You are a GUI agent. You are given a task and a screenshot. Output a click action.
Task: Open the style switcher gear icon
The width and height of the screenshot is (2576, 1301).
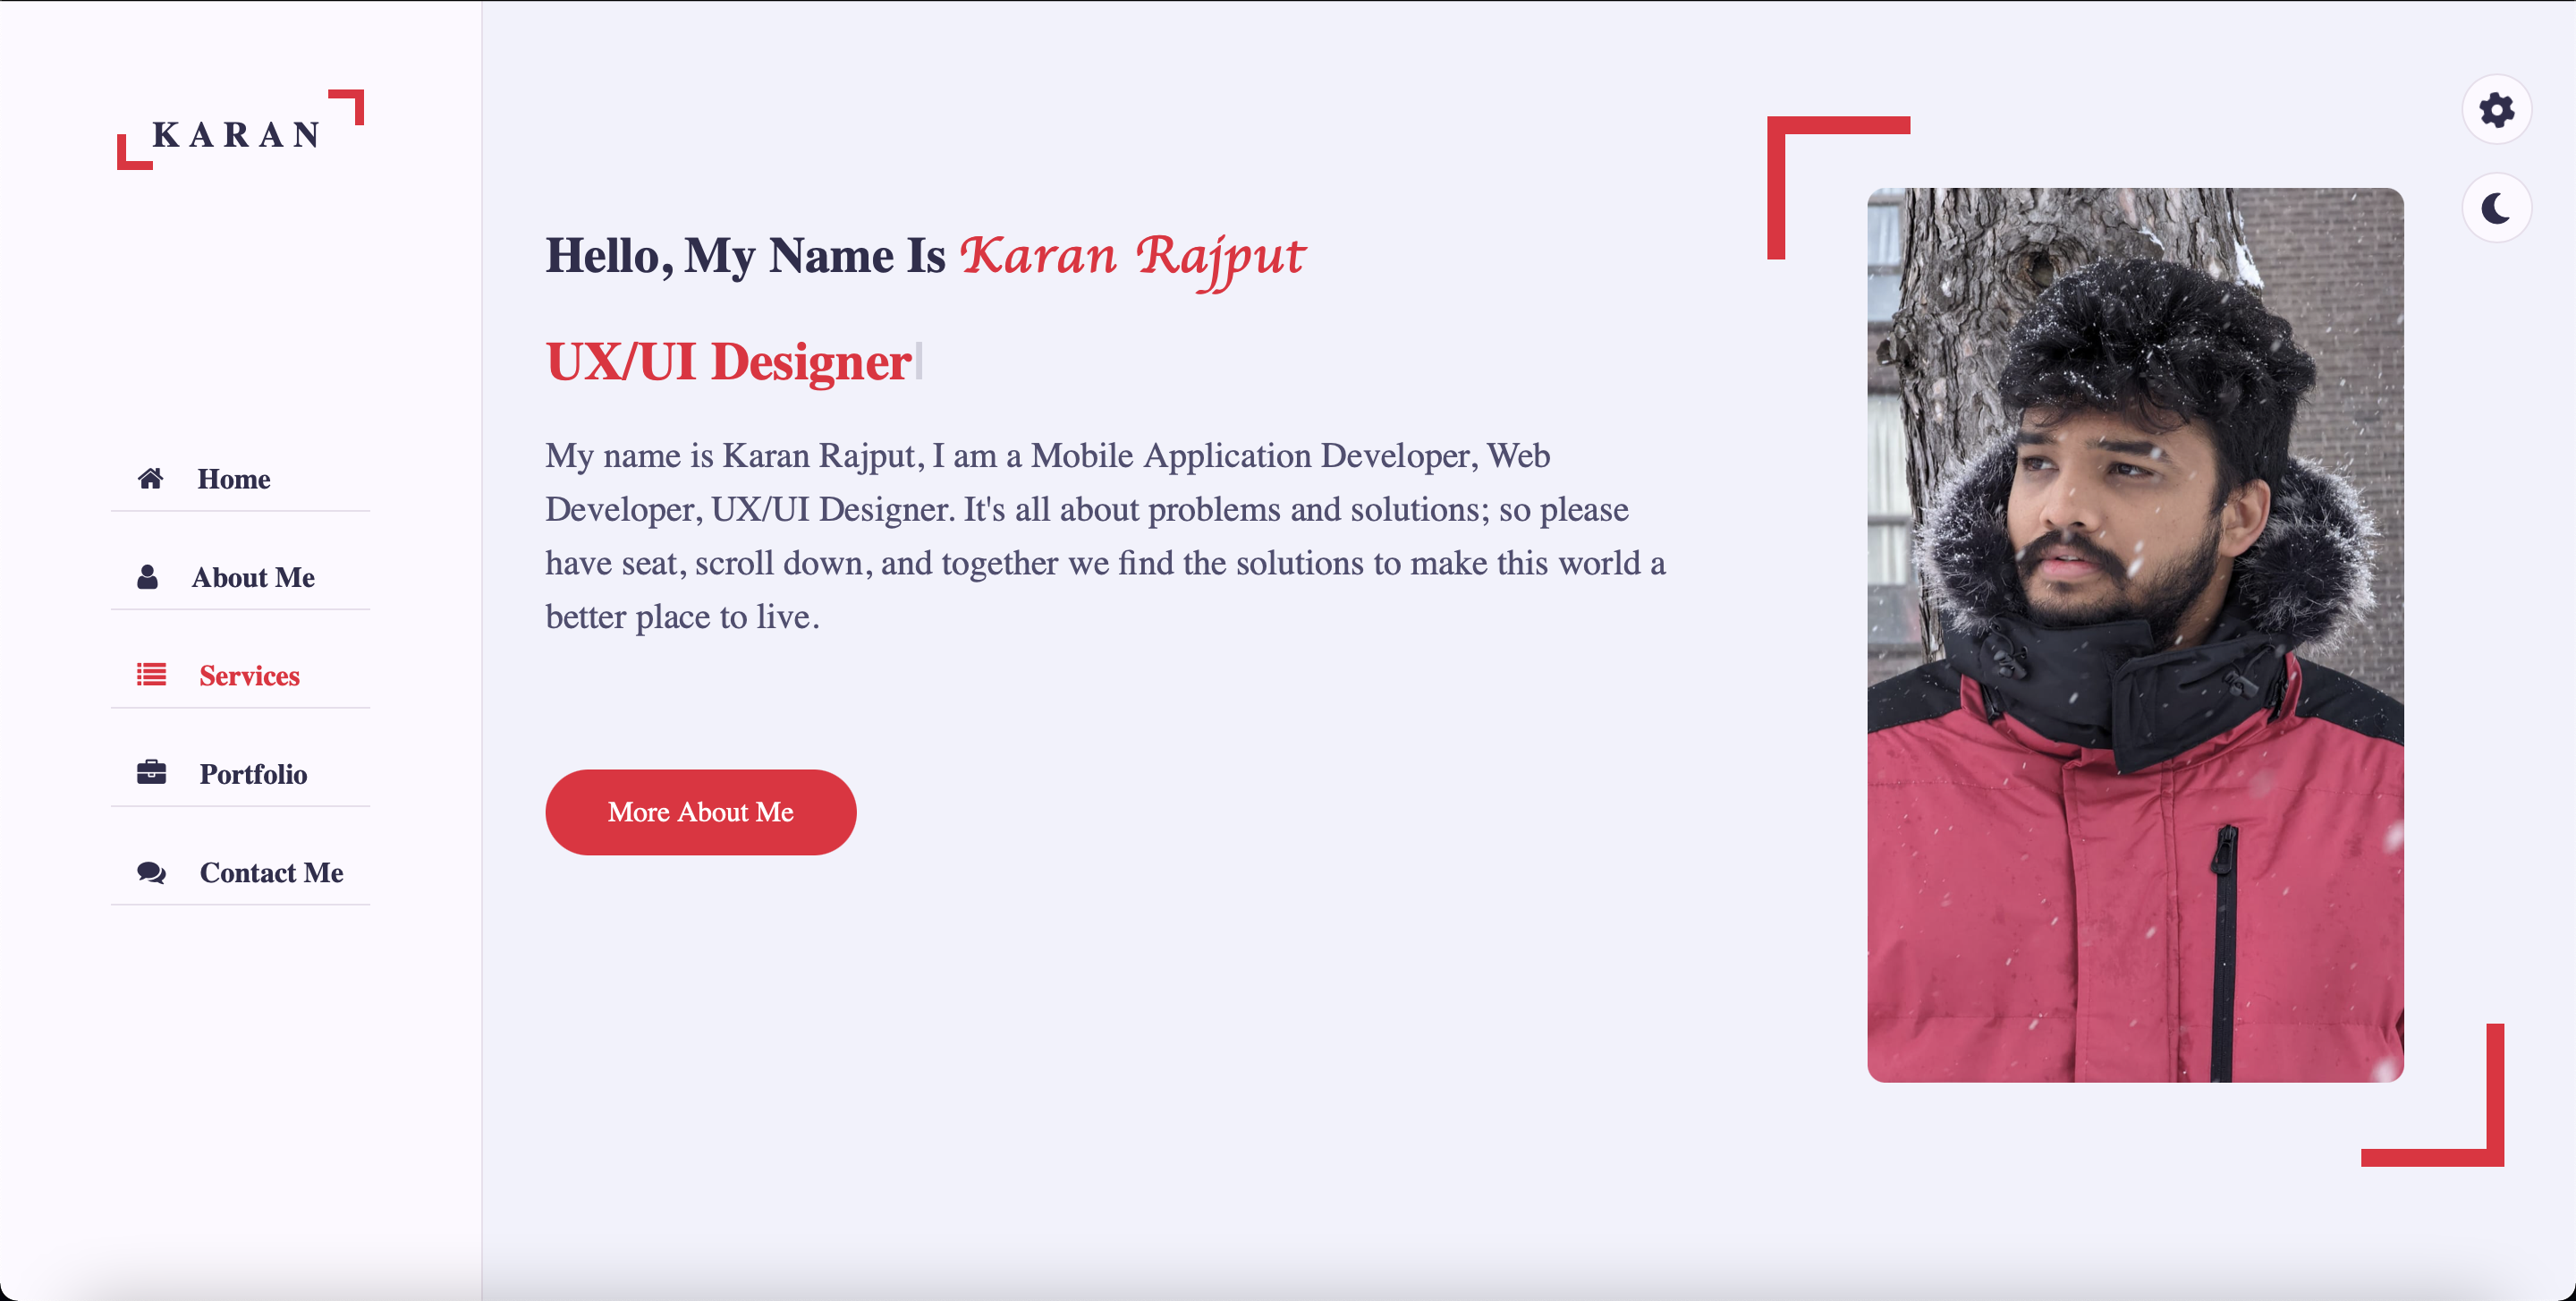pos(2496,109)
